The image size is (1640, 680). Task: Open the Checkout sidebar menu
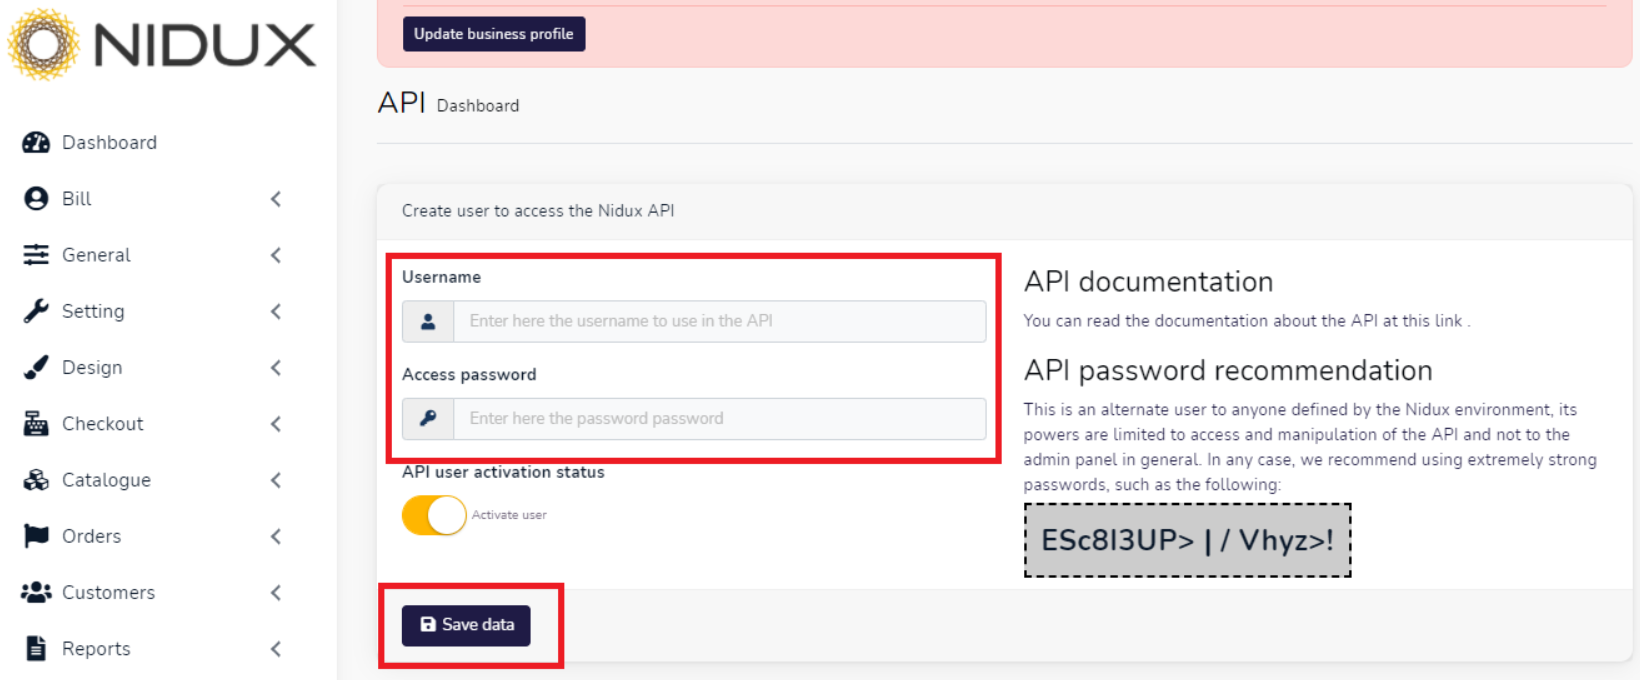103,424
